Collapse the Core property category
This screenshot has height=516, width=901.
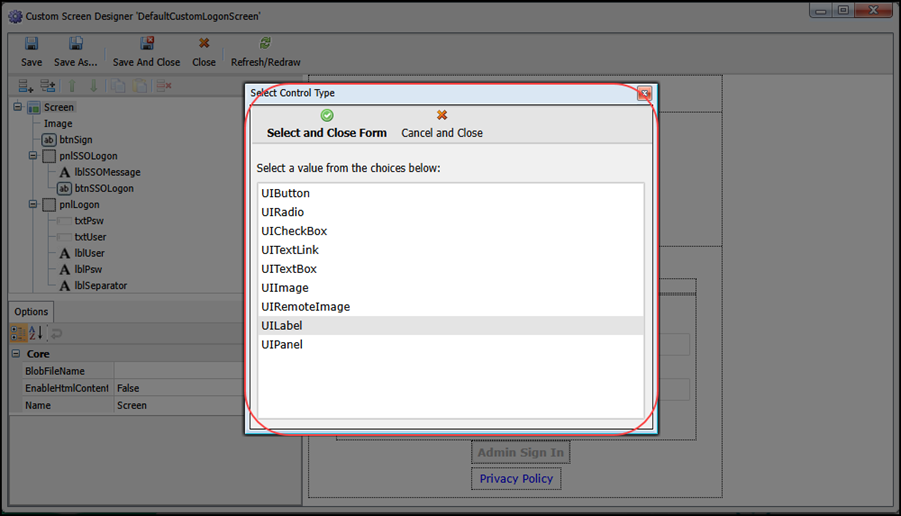click(16, 354)
